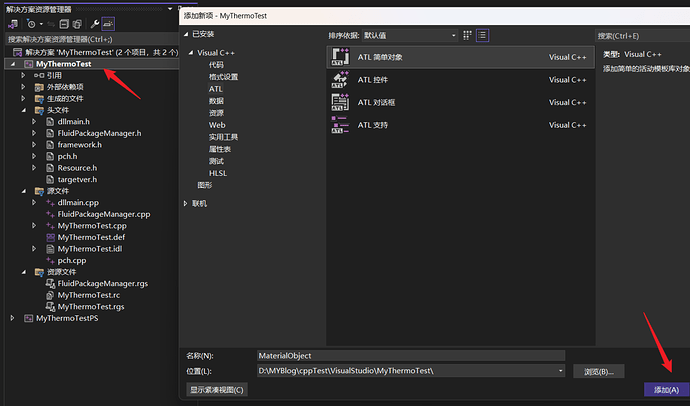
Task: Expand the MyThermoTestPS project
Action: (x=13, y=318)
